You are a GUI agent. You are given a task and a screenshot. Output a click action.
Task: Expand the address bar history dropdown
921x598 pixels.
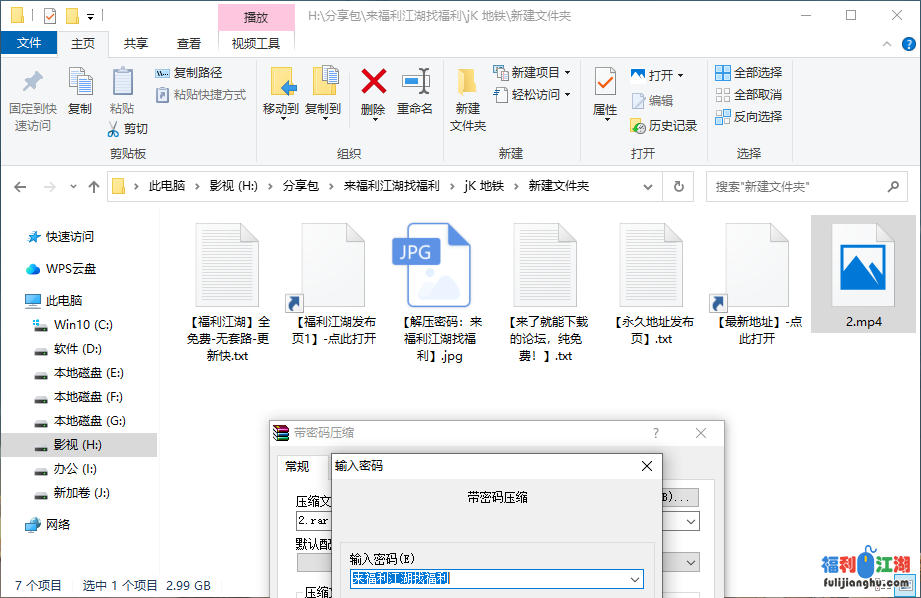point(648,187)
